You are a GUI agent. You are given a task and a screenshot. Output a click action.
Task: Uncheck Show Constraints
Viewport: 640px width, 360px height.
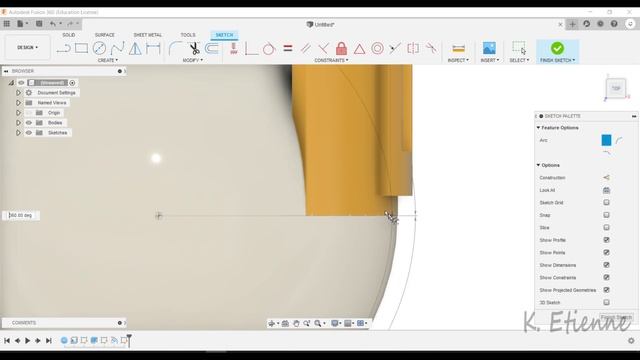point(607,278)
